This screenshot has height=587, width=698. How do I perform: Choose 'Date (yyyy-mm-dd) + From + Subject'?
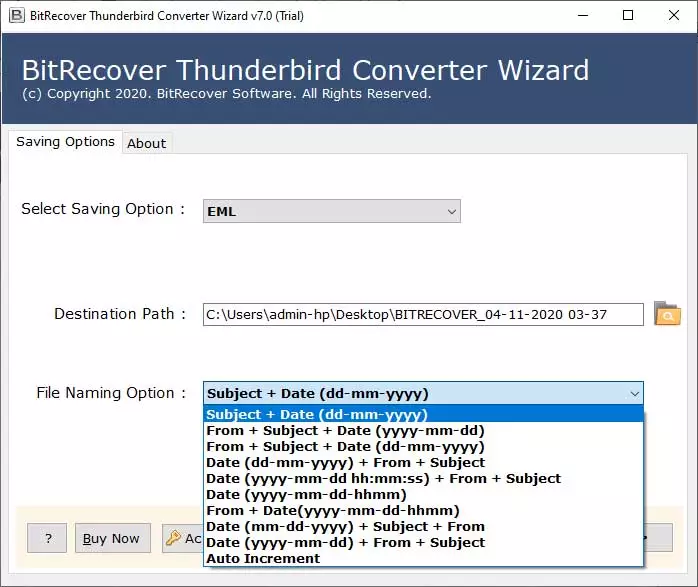click(345, 543)
